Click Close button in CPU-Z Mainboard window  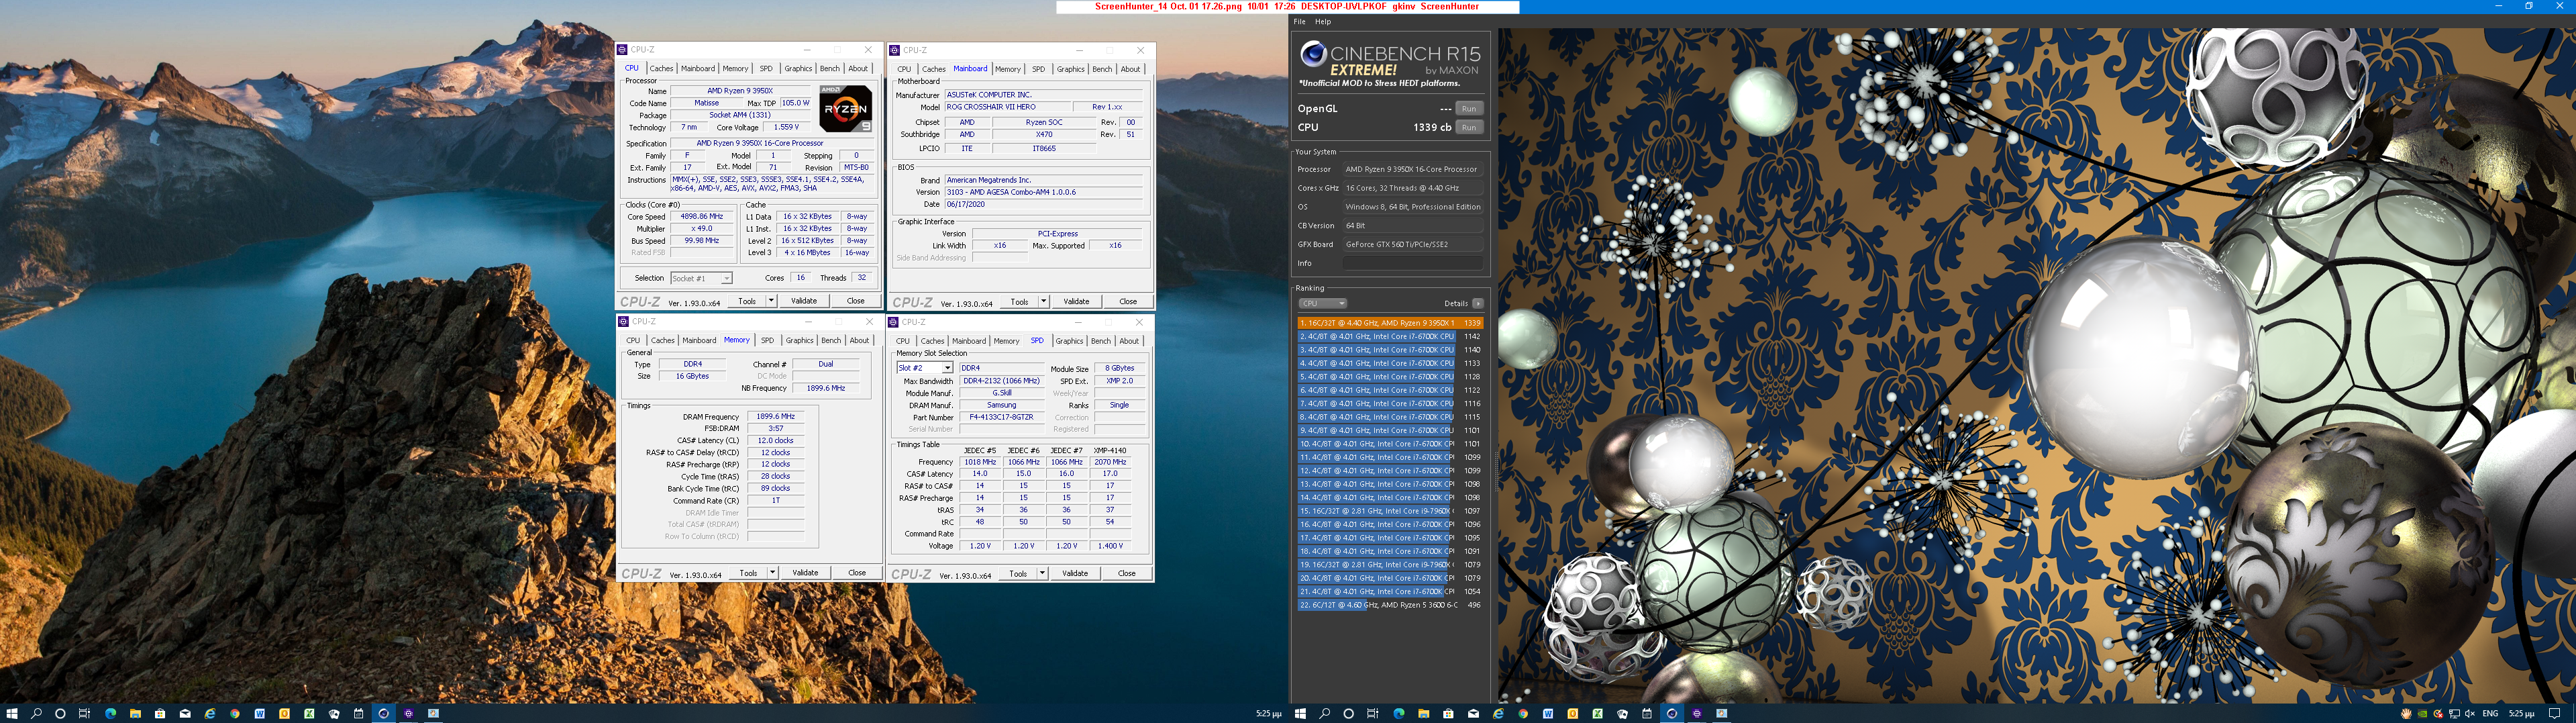1128,301
